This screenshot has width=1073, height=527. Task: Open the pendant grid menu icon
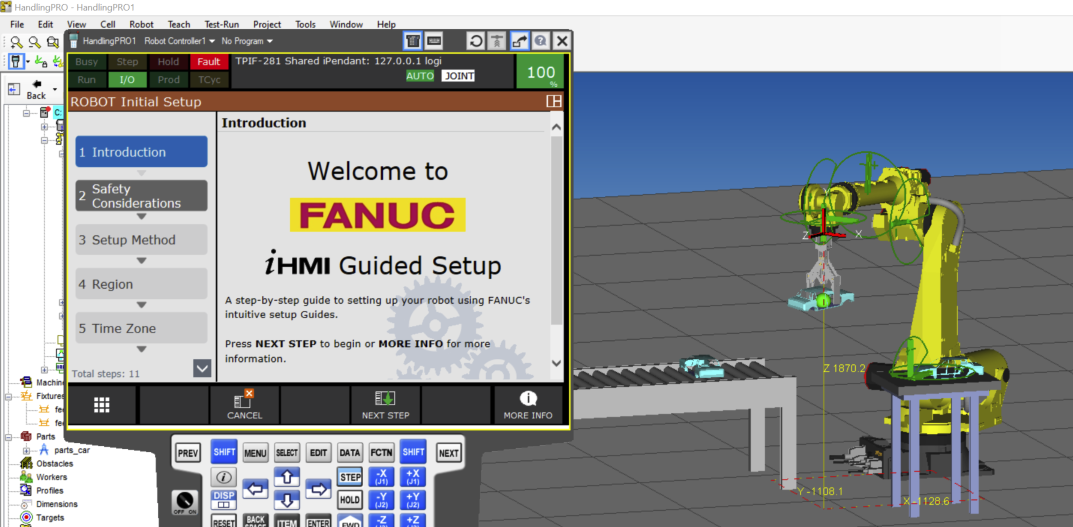click(102, 404)
